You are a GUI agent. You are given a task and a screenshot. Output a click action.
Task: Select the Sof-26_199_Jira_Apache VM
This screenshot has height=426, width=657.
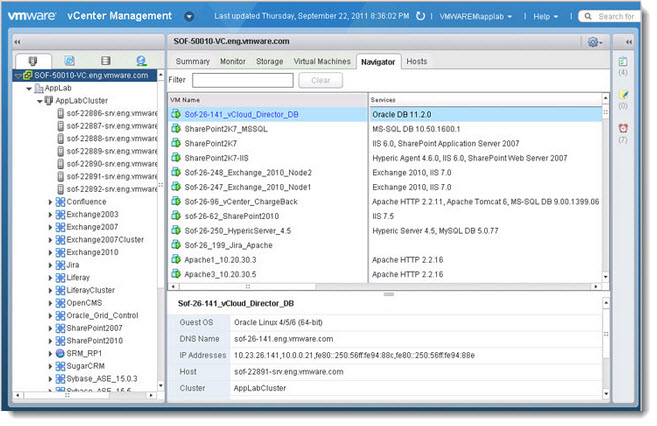coord(228,245)
